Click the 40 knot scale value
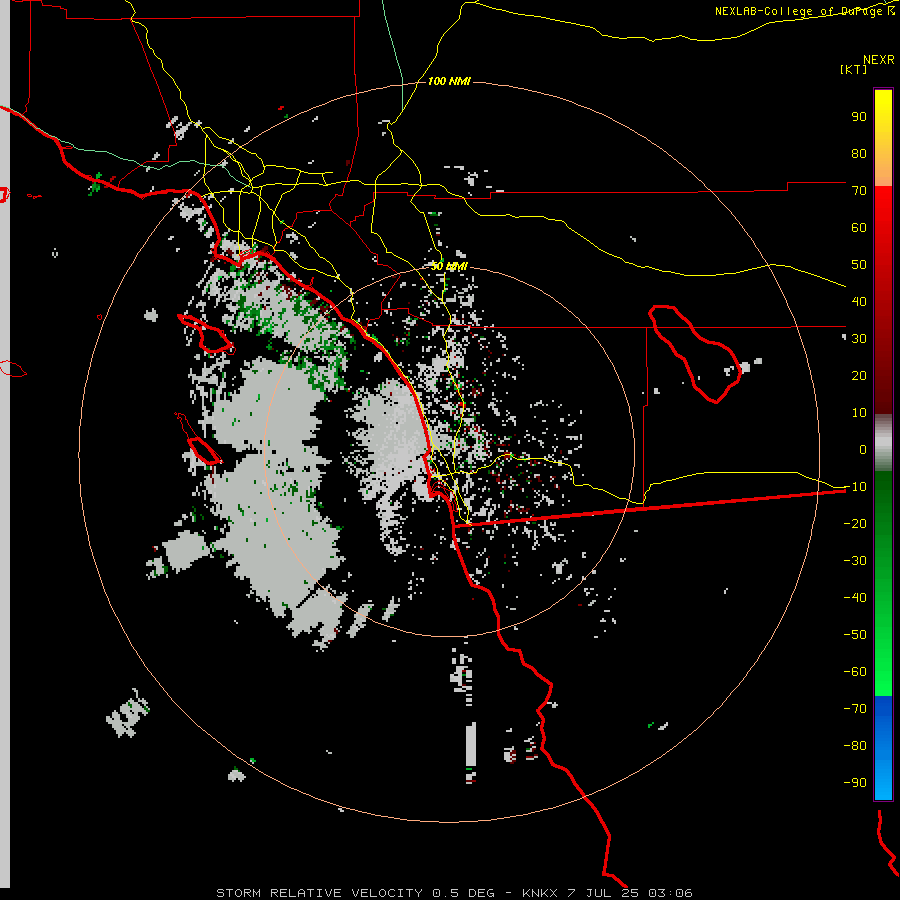 click(x=859, y=302)
